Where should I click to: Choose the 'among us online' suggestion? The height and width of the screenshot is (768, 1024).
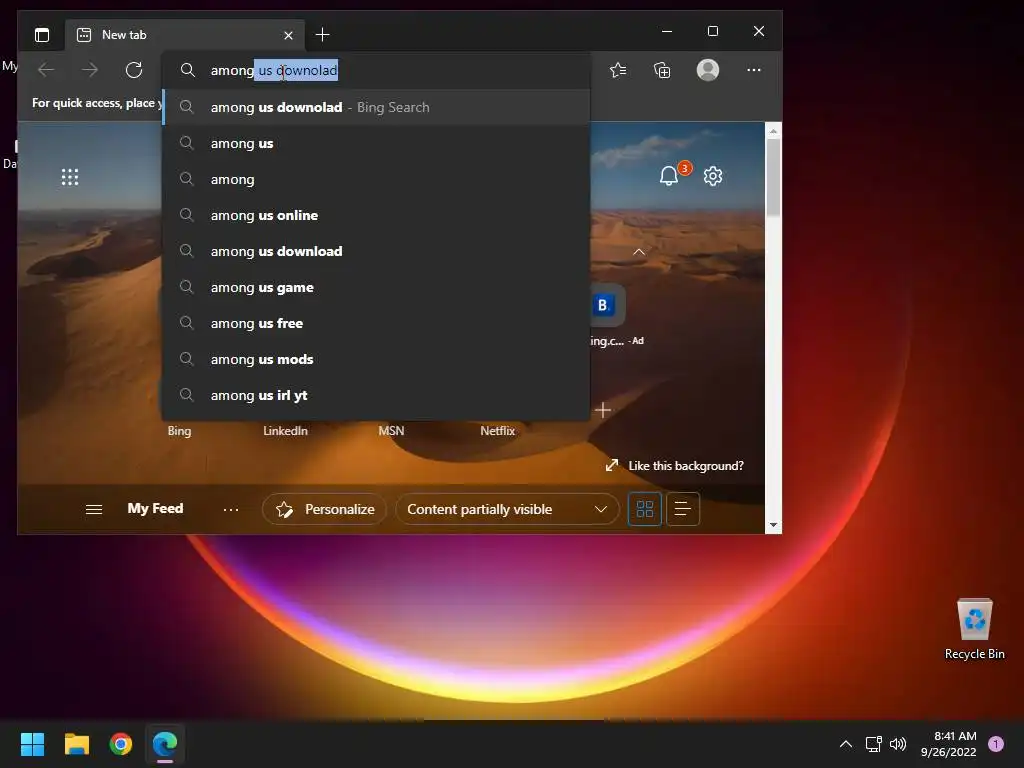tap(376, 215)
